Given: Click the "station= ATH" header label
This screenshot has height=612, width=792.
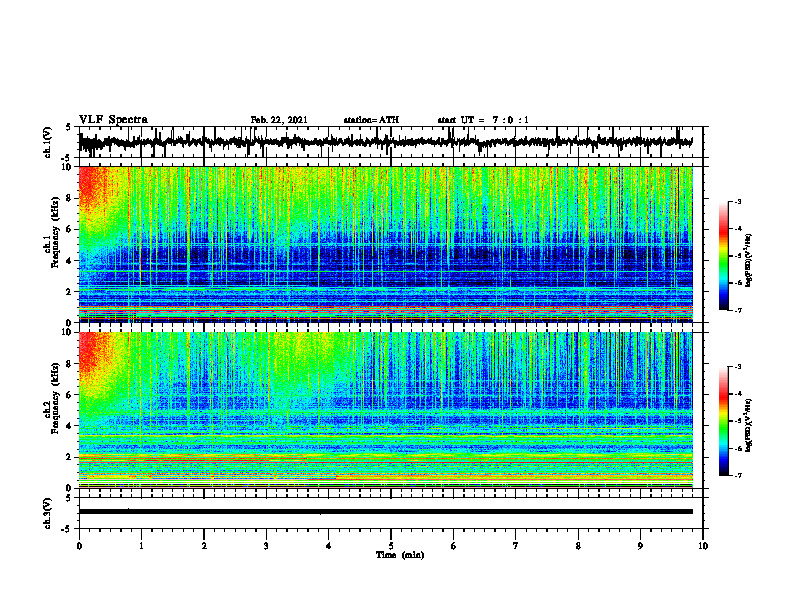Looking at the screenshot, I should (x=371, y=120).
